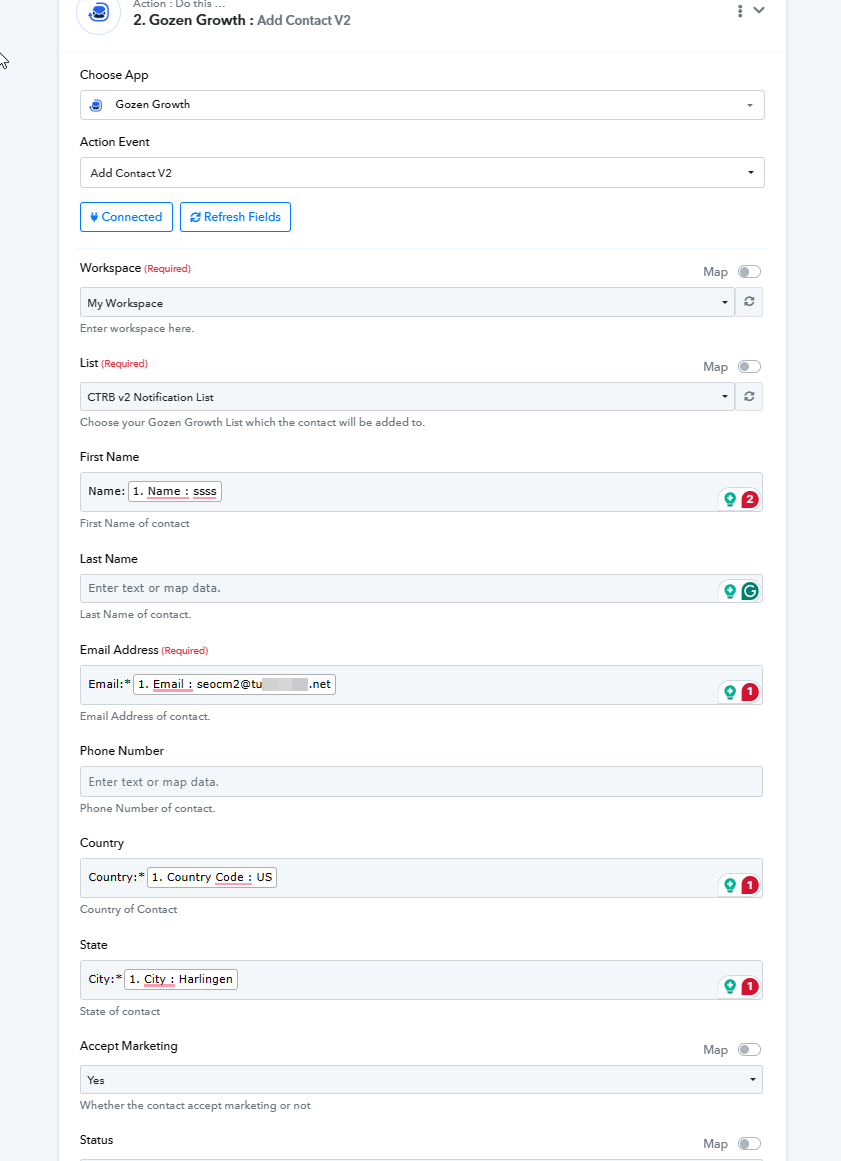Viewport: 841px width, 1161px height.
Task: Click the Grammarly G icon in Last Name field
Action: [x=750, y=591]
